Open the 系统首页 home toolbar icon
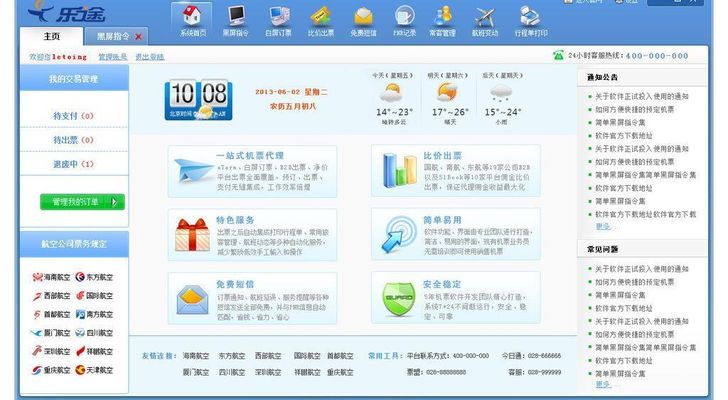Viewport: 728px width, 400px height. (192, 20)
